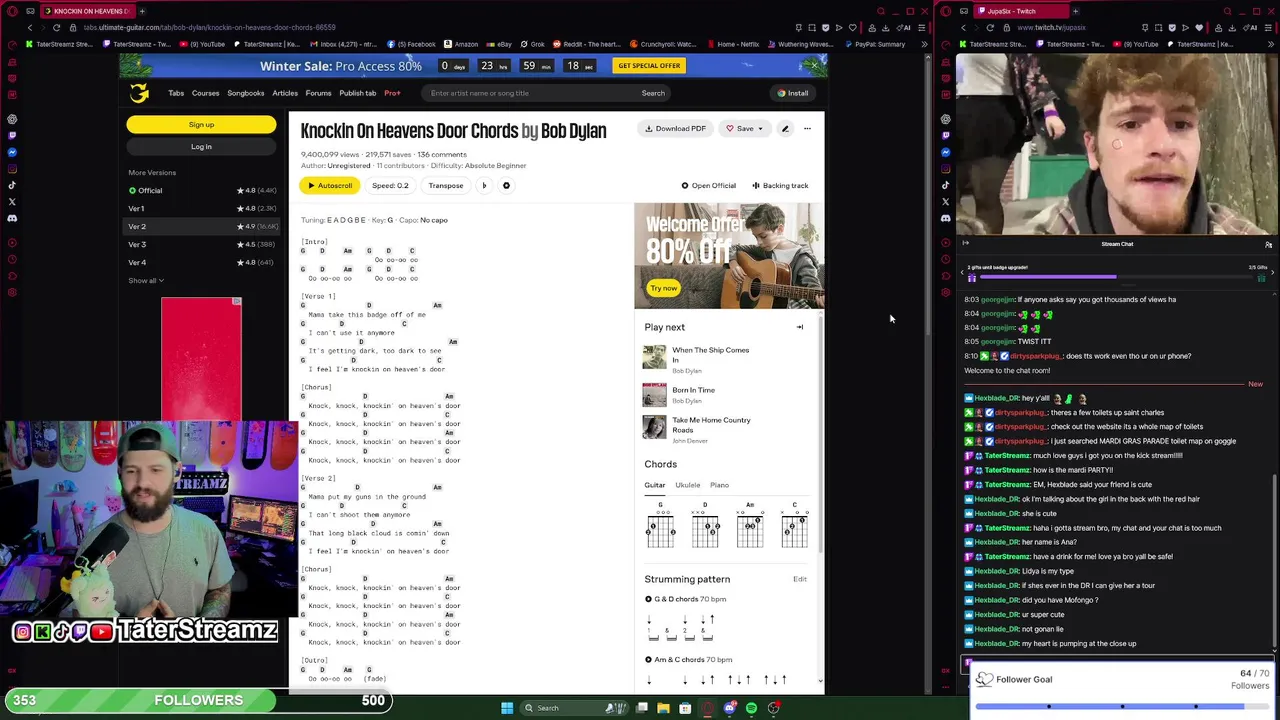Open the Spotify taskbar icon
The height and width of the screenshot is (720, 1280).
point(751,708)
